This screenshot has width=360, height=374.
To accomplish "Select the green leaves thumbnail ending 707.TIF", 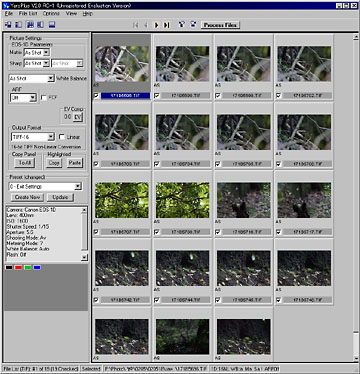I will pos(122,200).
